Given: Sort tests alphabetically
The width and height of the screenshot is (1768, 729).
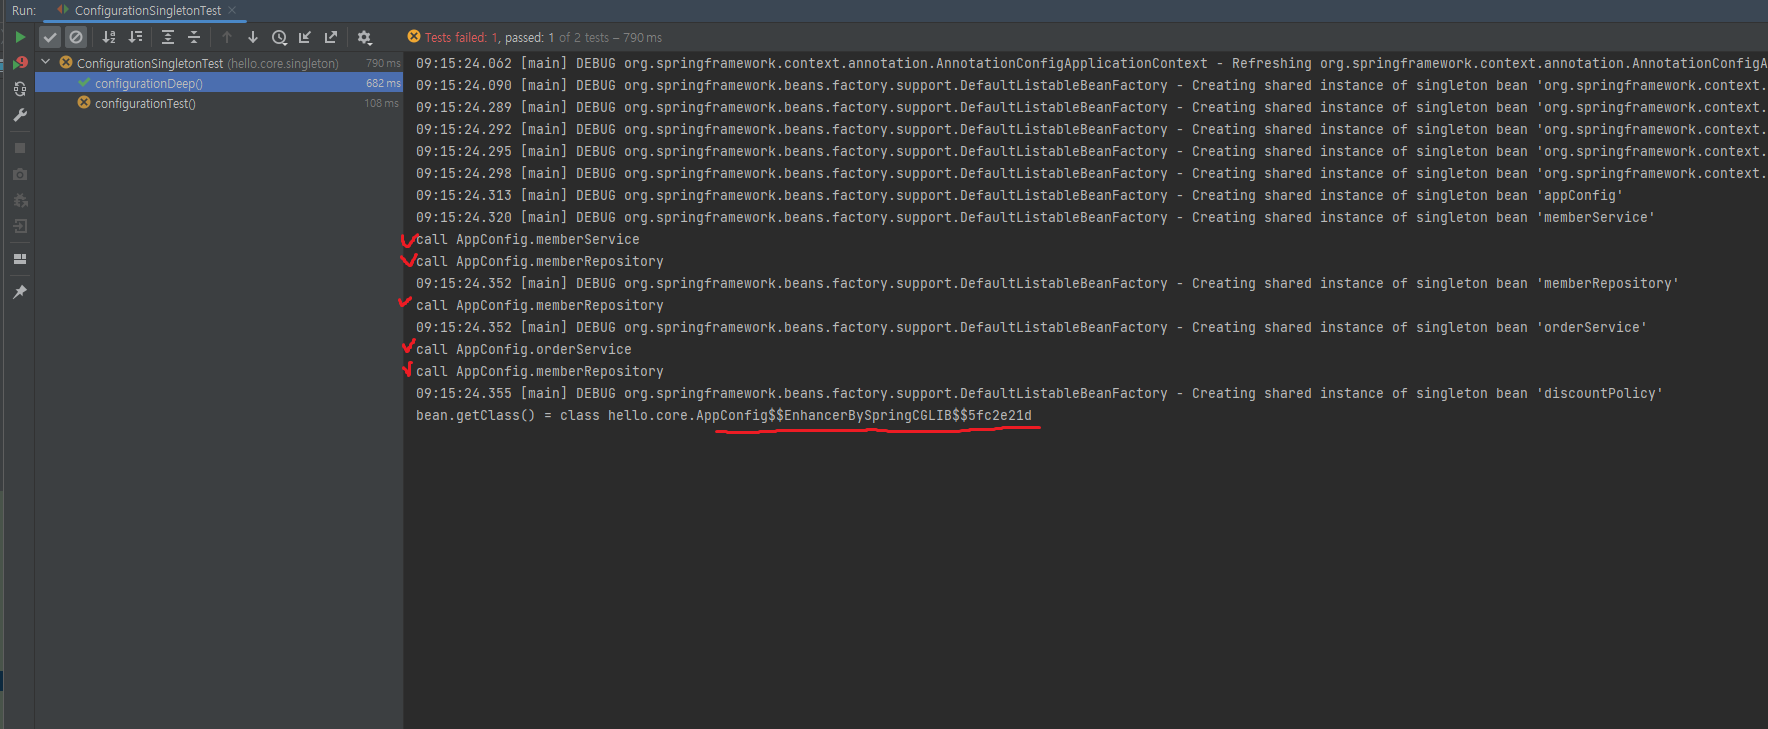Looking at the screenshot, I should pyautogui.click(x=109, y=37).
